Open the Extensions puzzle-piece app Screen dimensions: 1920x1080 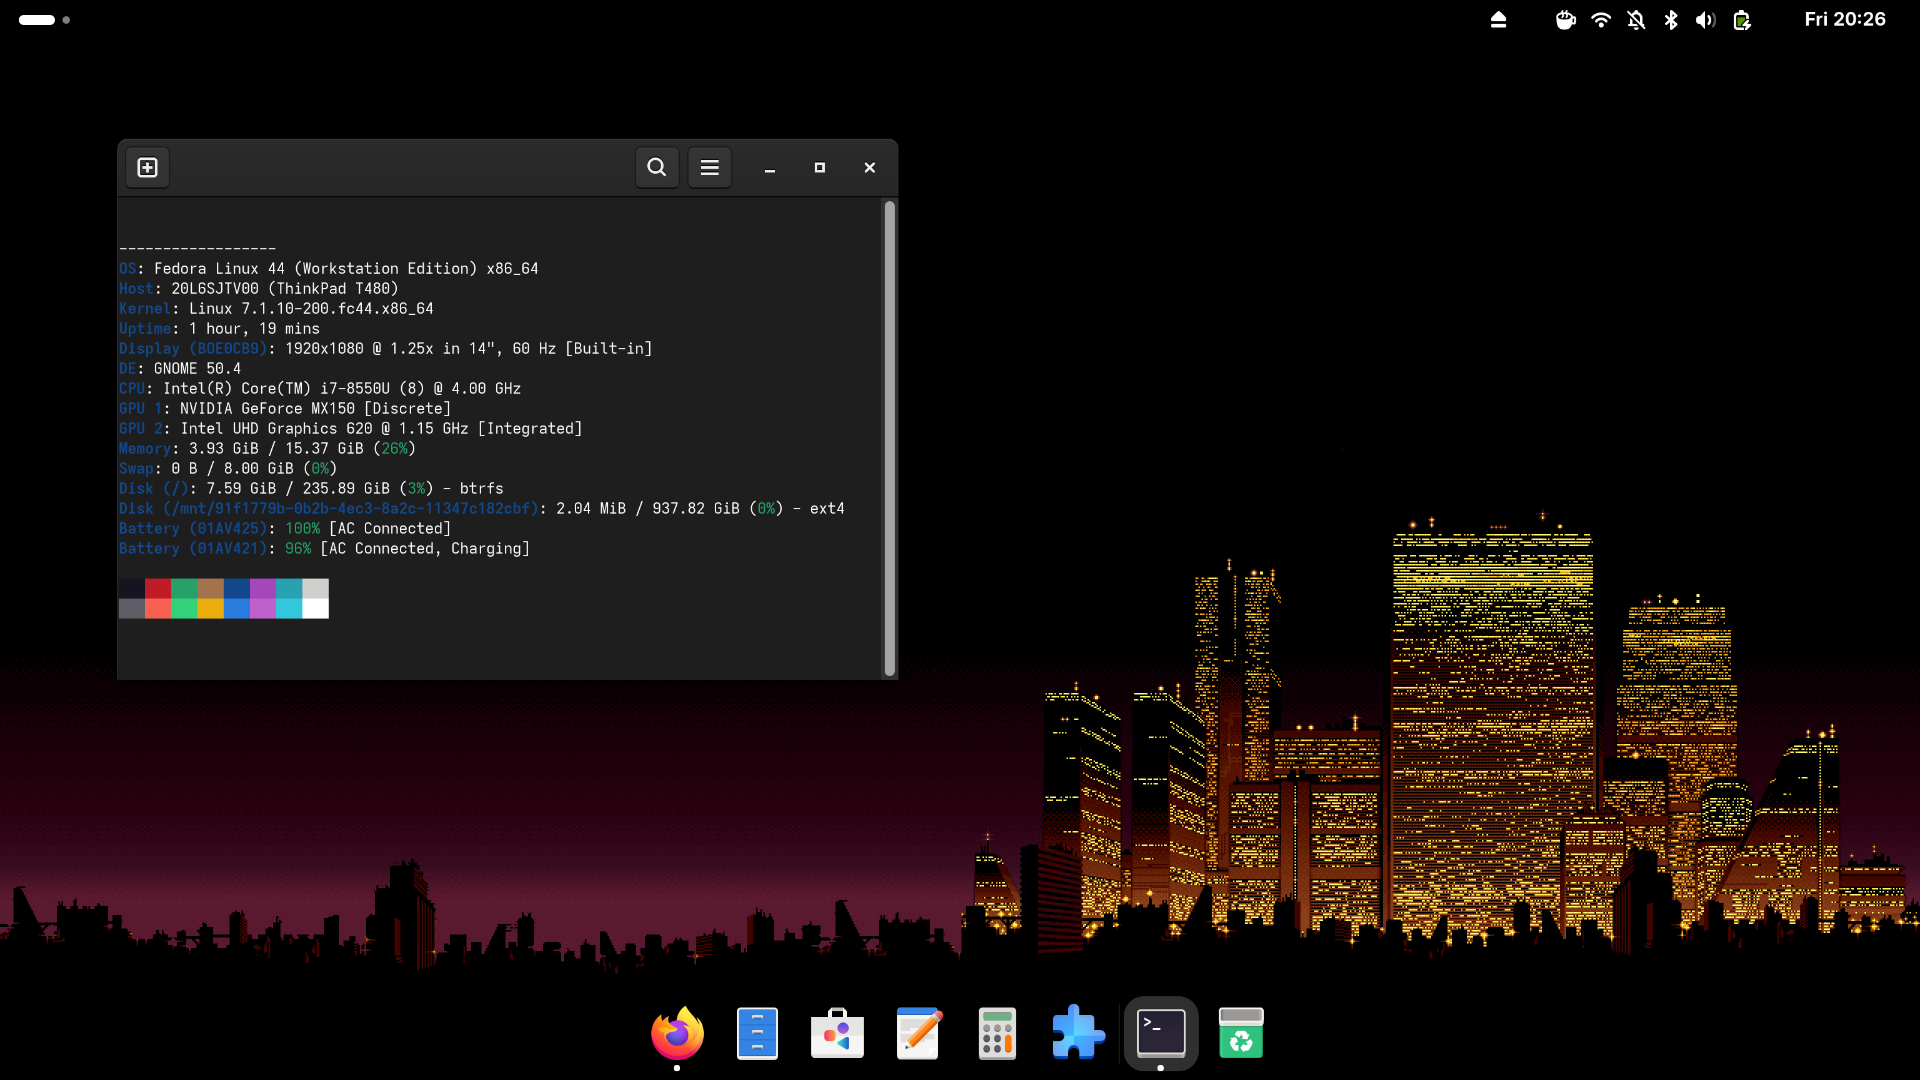tap(1078, 1033)
